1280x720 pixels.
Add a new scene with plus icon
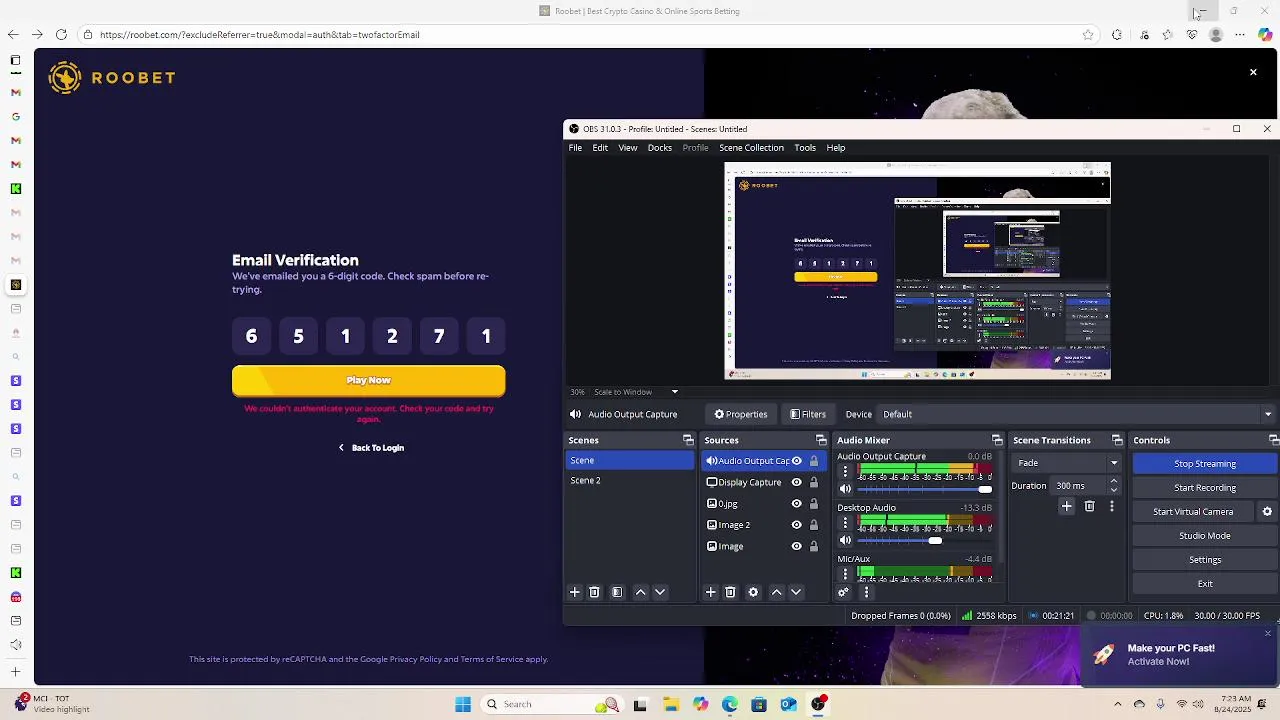[575, 592]
